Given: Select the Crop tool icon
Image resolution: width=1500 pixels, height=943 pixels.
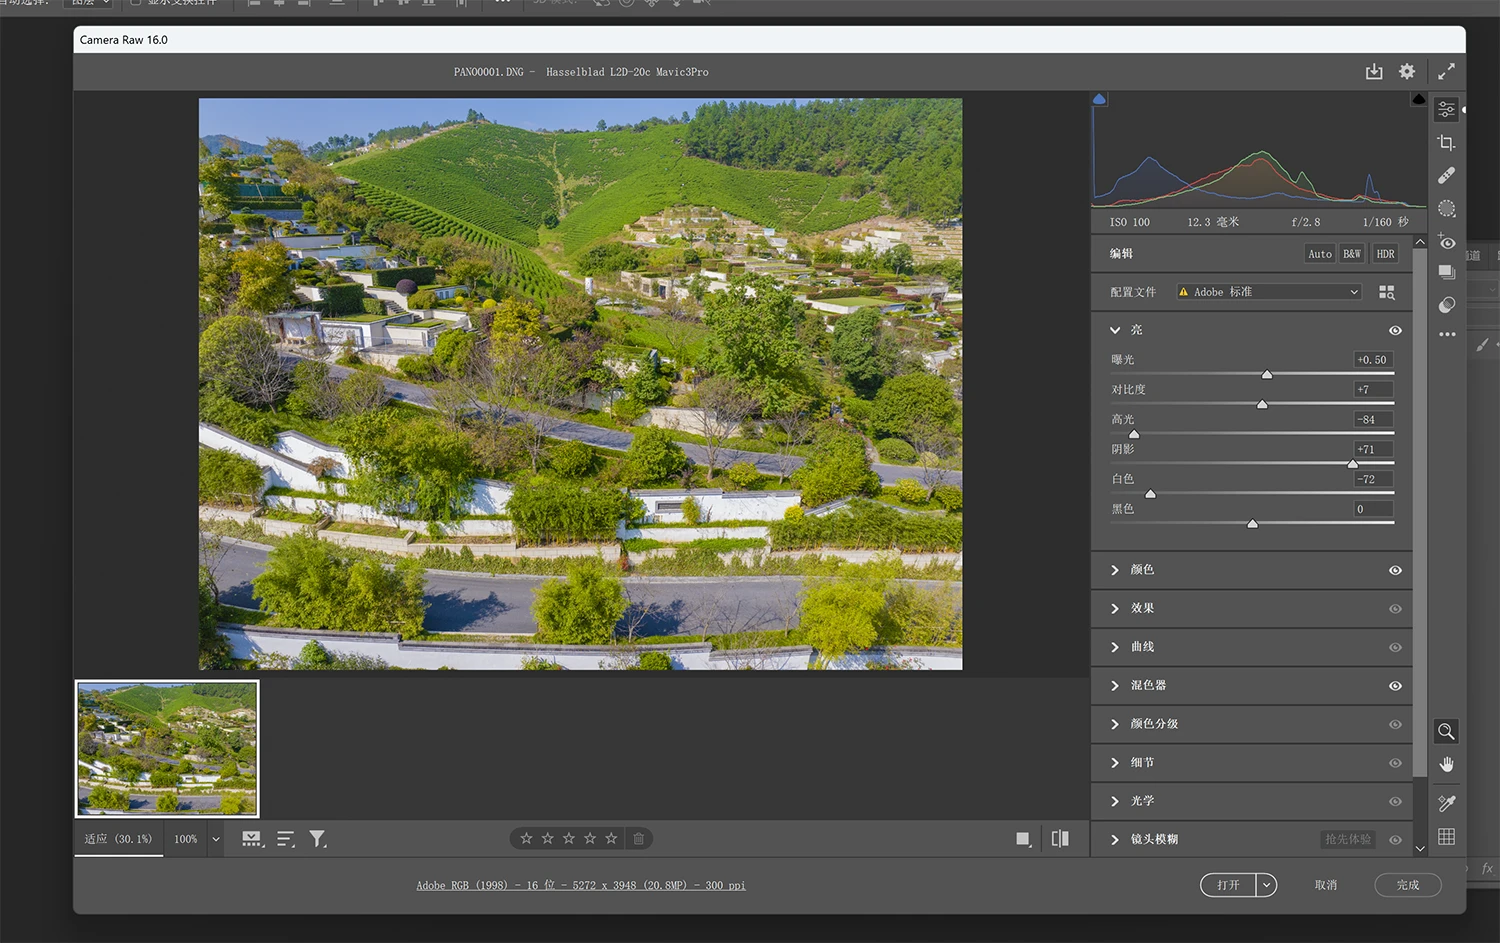Looking at the screenshot, I should pyautogui.click(x=1446, y=143).
